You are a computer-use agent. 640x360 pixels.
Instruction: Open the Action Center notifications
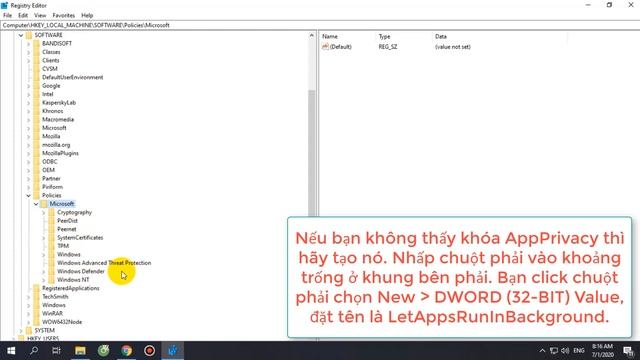pyautogui.click(x=628, y=351)
